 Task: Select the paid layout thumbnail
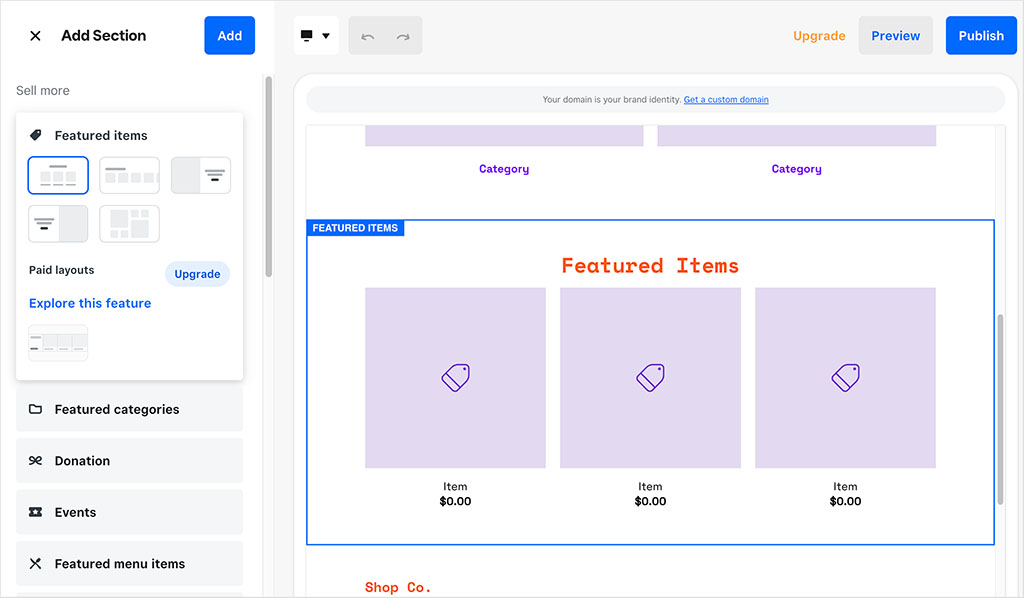click(58, 343)
